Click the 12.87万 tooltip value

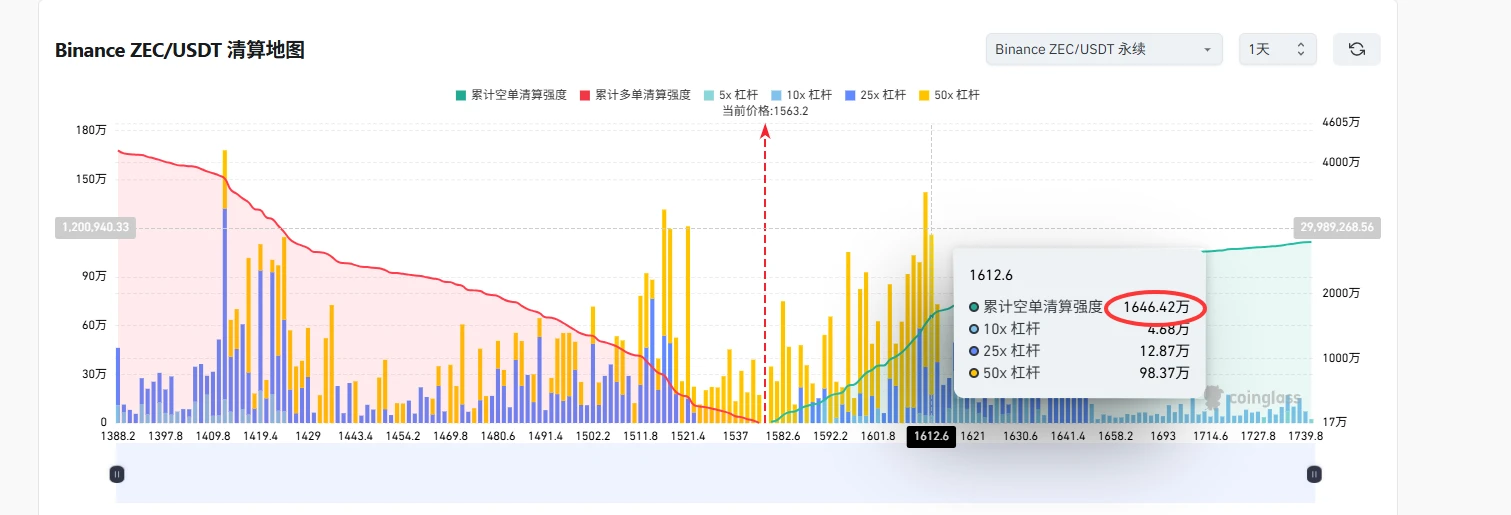coord(1163,351)
